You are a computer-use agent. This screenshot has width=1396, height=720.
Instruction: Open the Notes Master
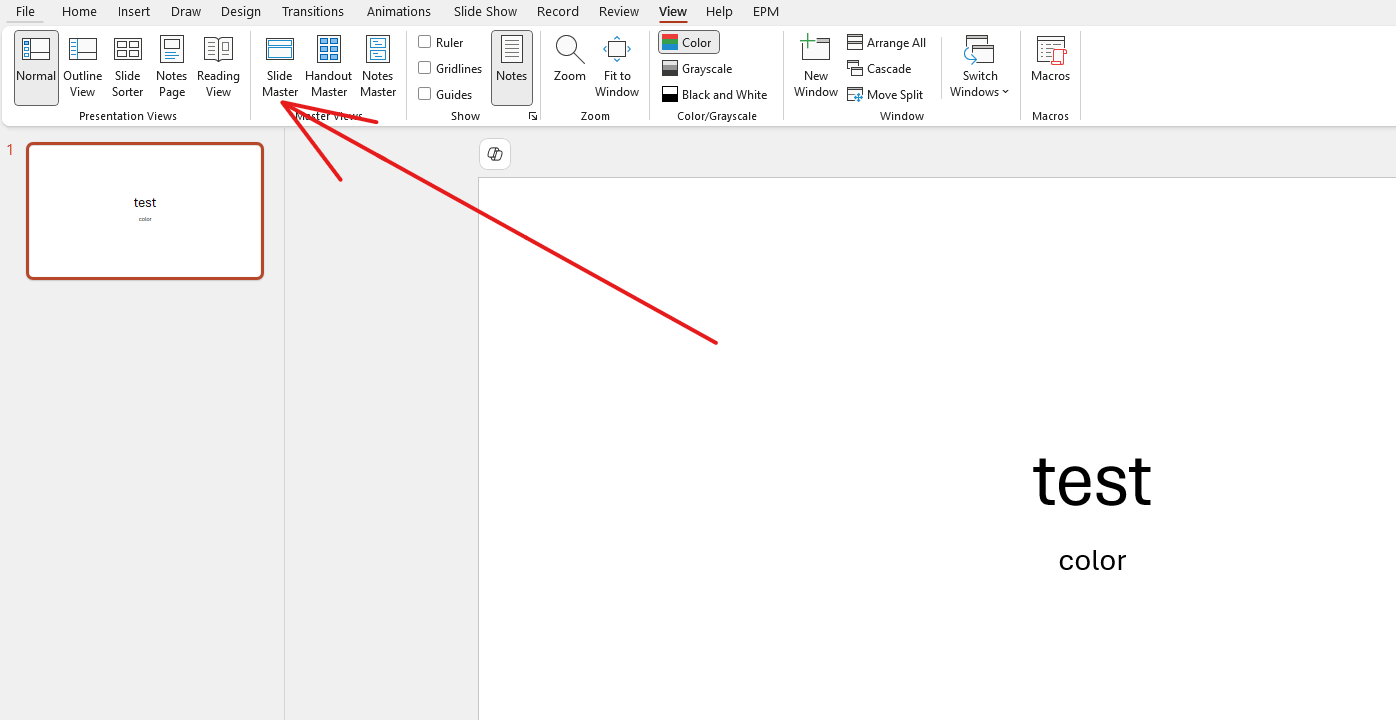click(377, 65)
